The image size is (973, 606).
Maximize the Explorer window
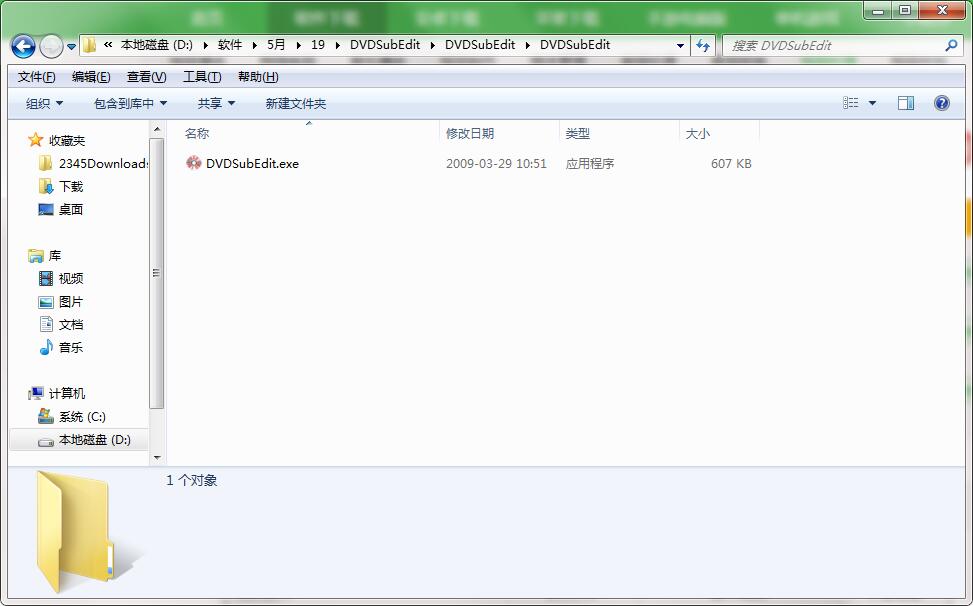[905, 10]
